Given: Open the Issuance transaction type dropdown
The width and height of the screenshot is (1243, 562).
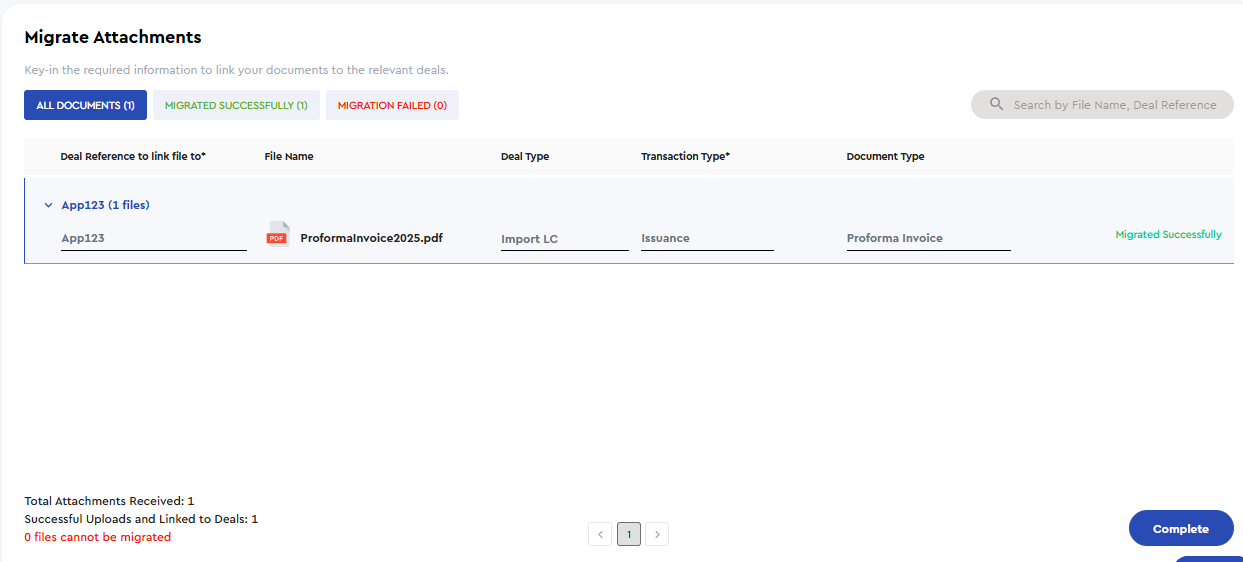Looking at the screenshot, I should (x=707, y=239).
